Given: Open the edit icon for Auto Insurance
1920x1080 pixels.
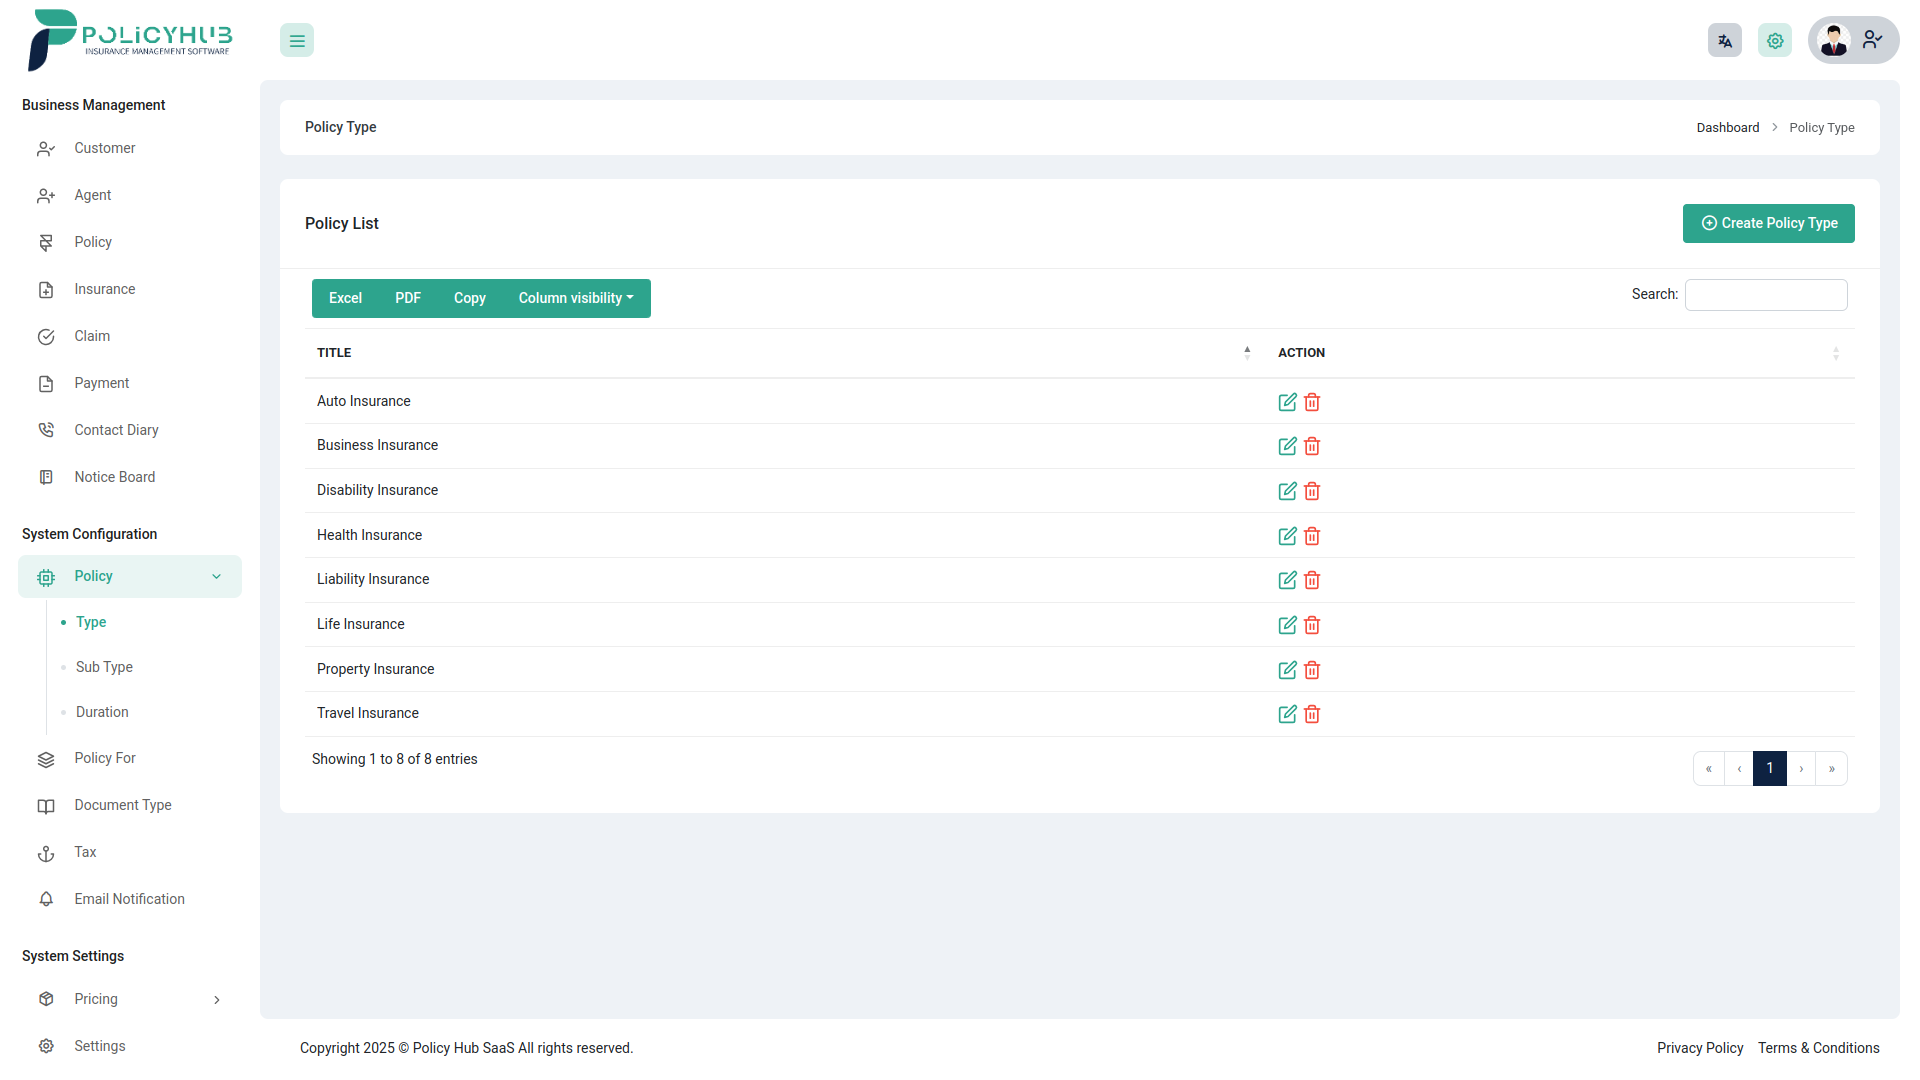Looking at the screenshot, I should pyautogui.click(x=1287, y=402).
